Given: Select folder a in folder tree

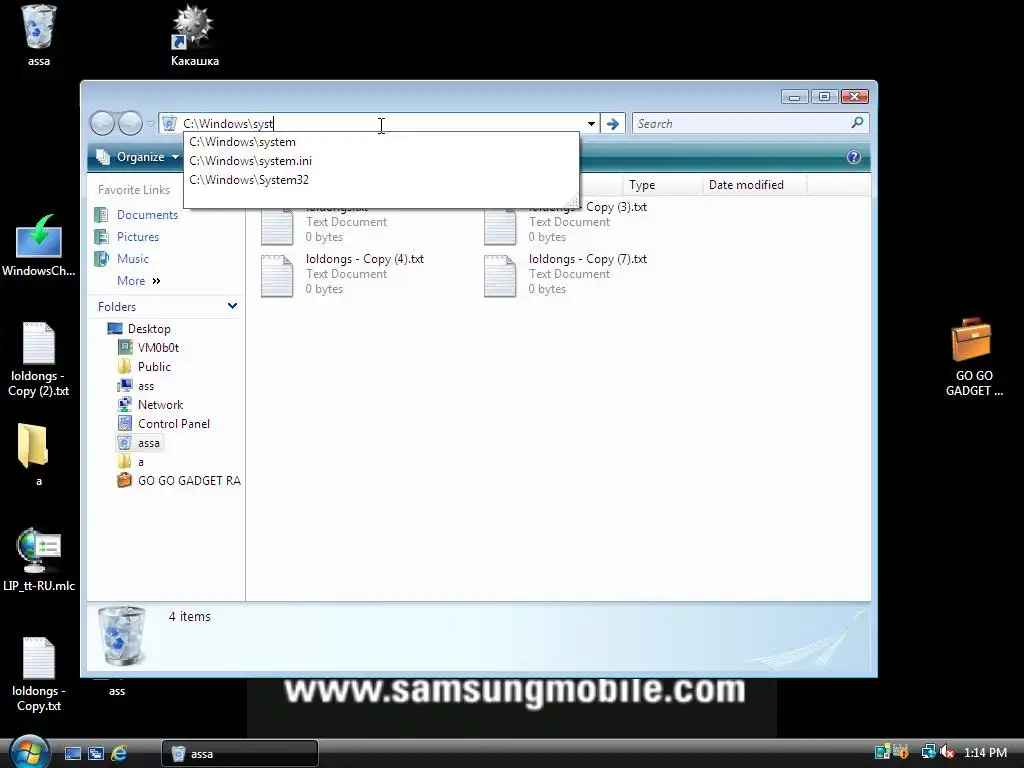Looking at the screenshot, I should tap(131, 462).
